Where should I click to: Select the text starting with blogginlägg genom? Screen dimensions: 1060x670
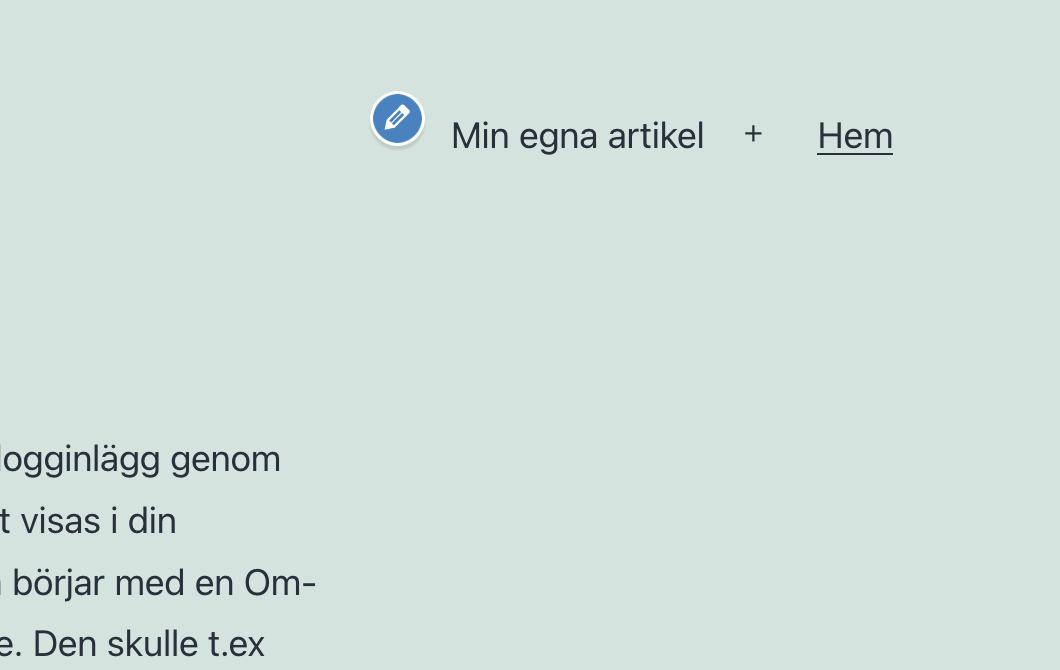pyautogui.click(x=140, y=458)
